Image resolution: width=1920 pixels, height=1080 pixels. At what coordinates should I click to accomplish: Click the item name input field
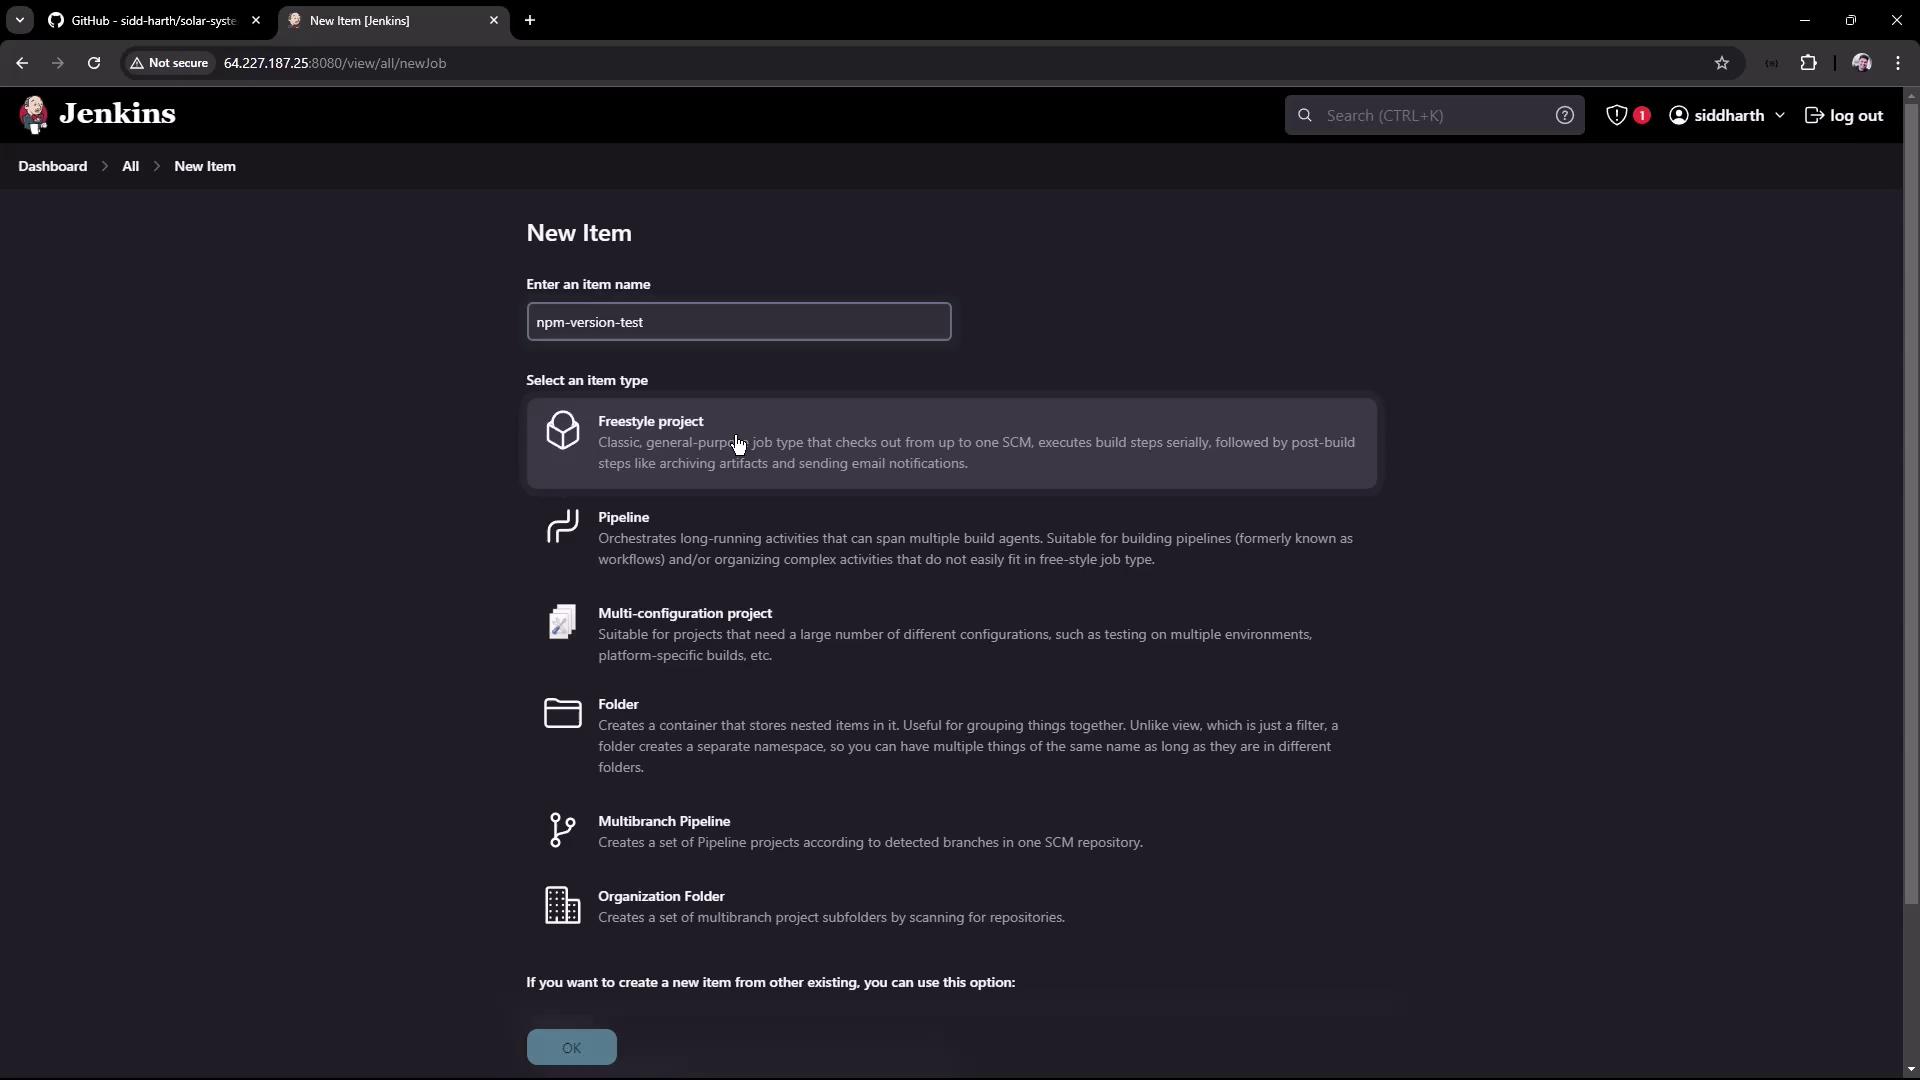(x=738, y=322)
